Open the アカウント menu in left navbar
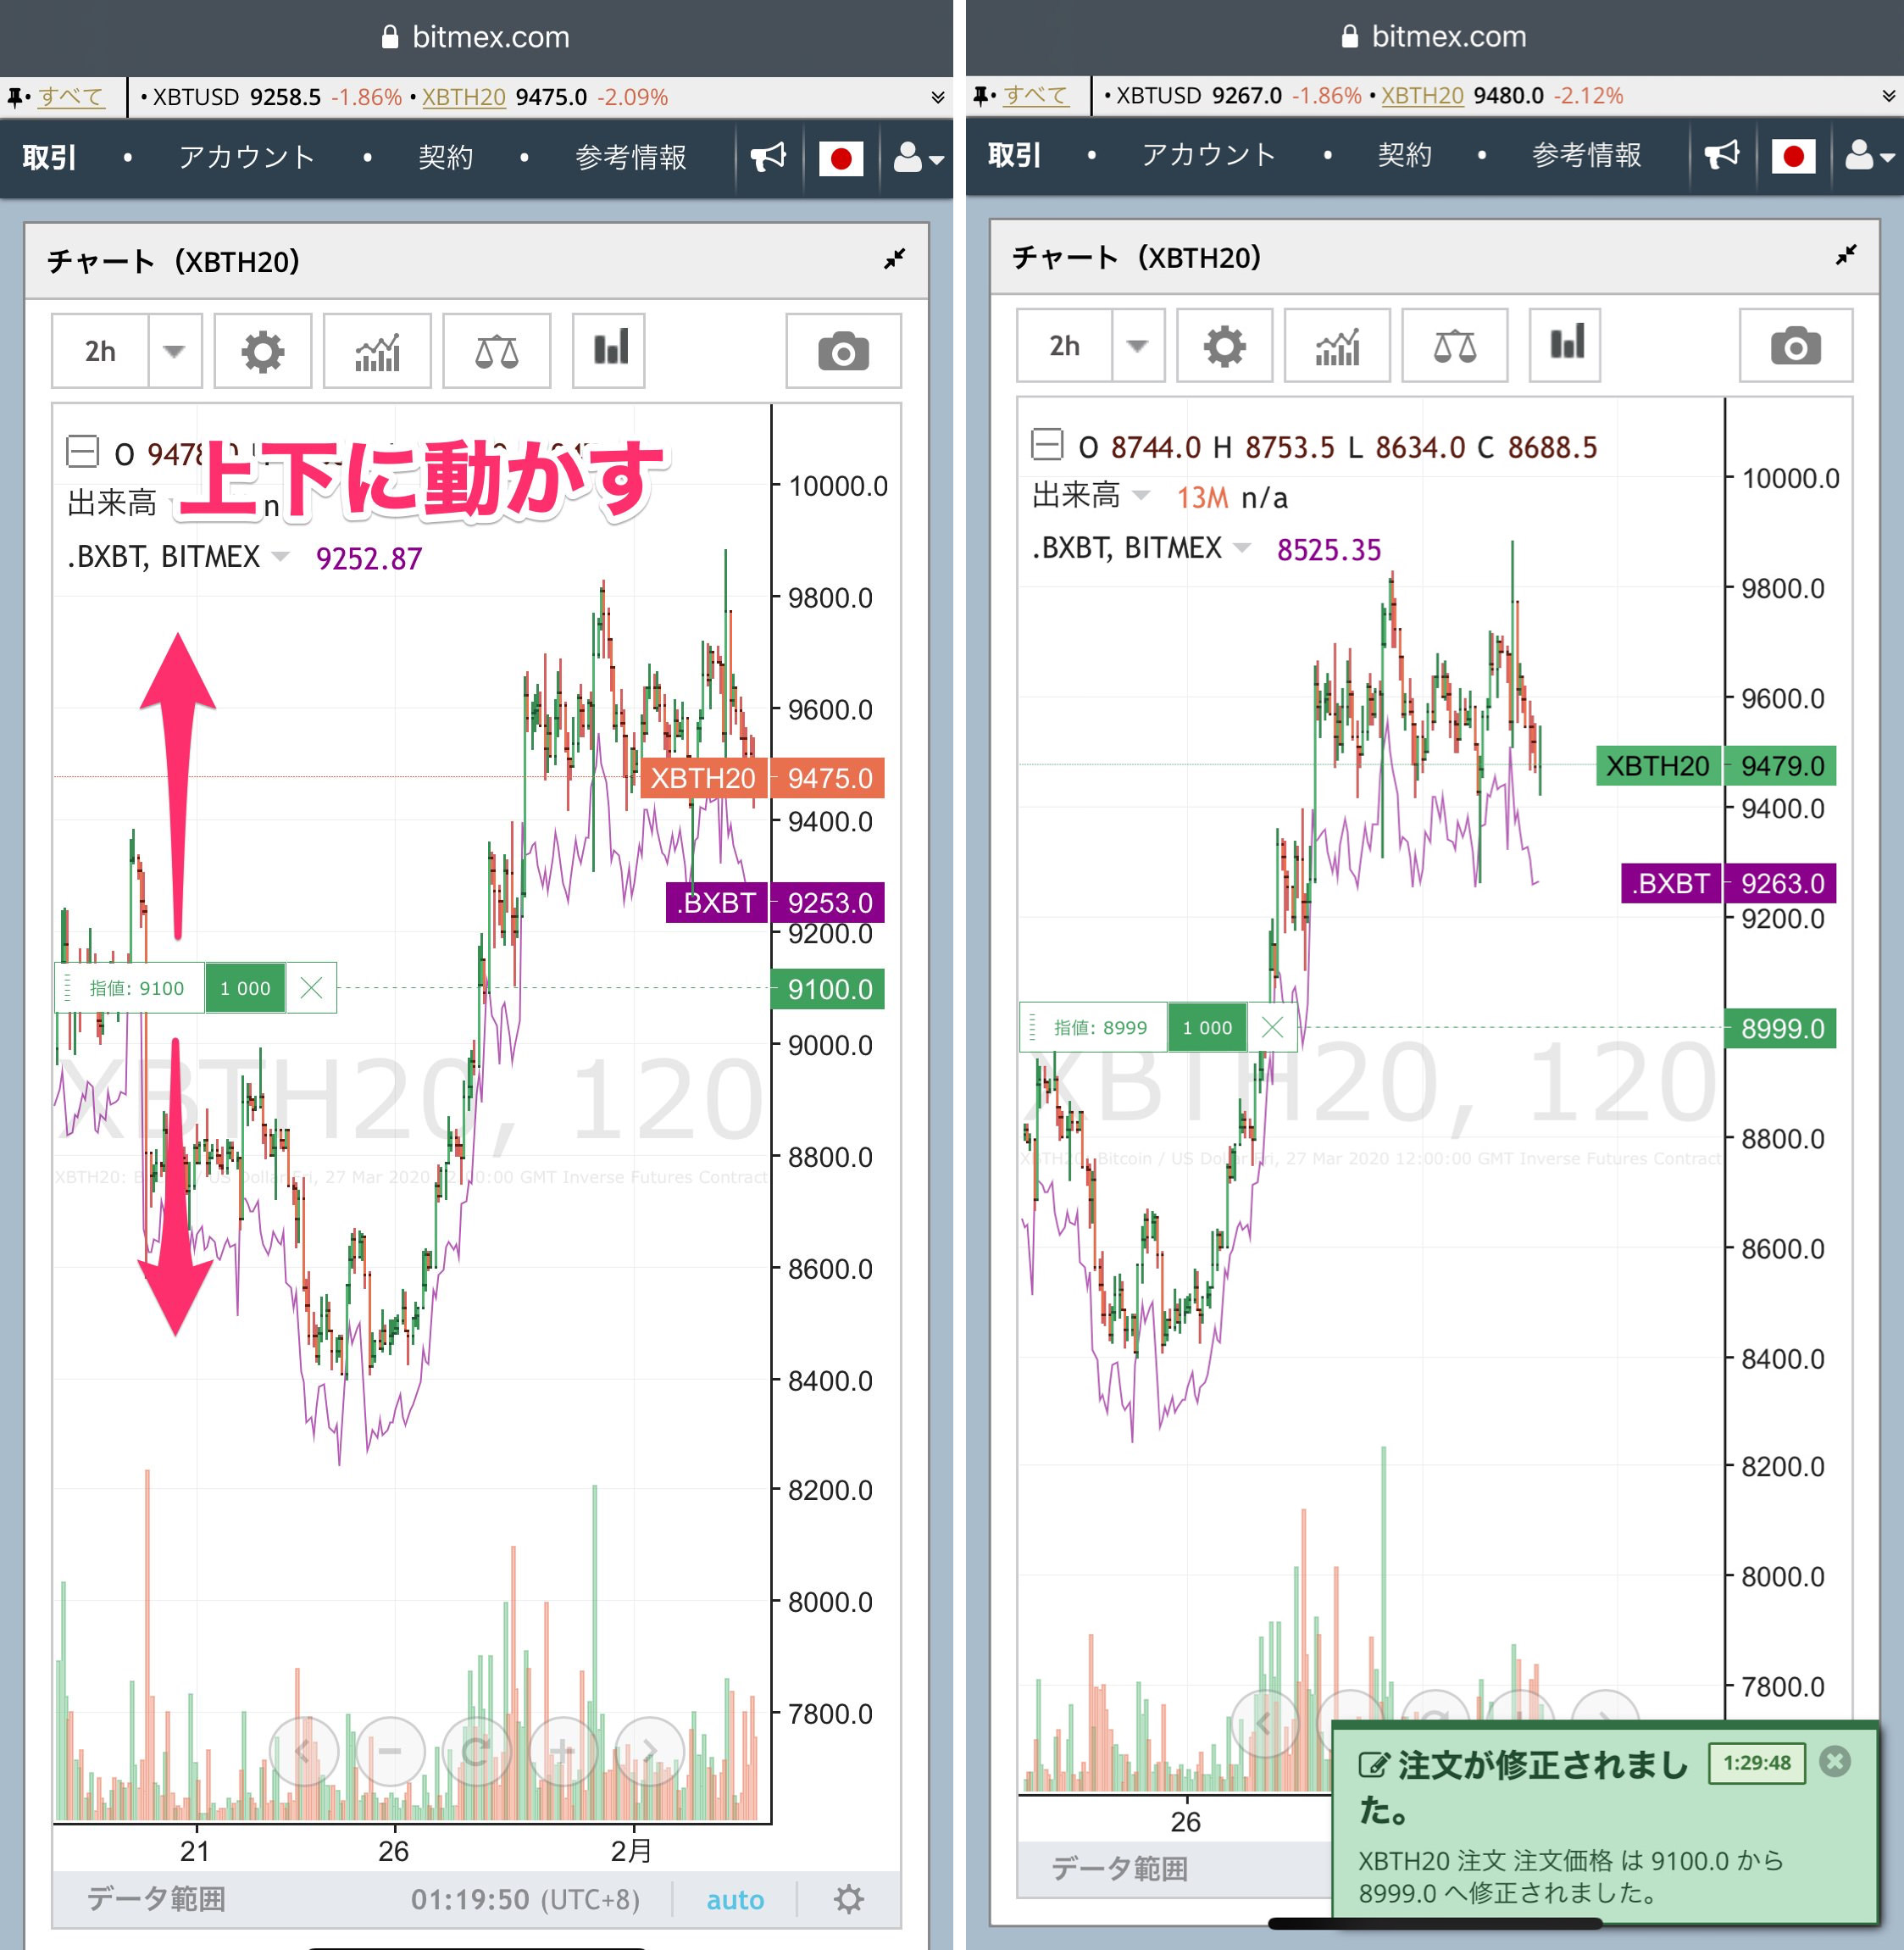The image size is (1904, 1950). point(246,157)
